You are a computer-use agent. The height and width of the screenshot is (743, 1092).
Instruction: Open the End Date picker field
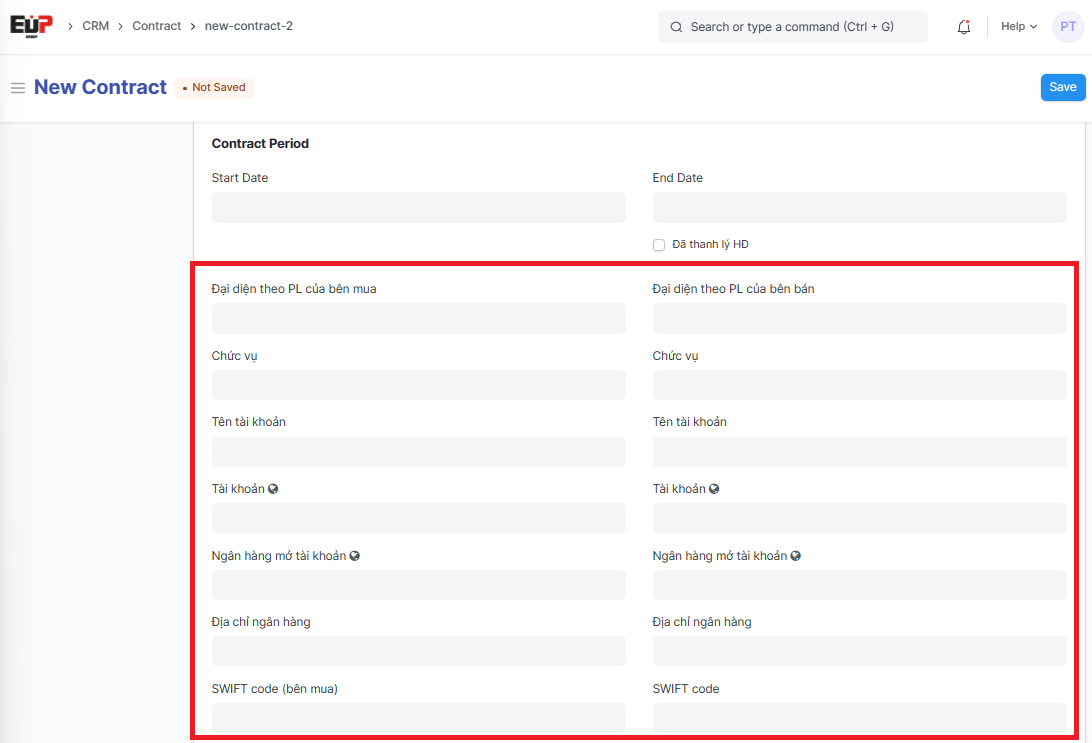859,208
